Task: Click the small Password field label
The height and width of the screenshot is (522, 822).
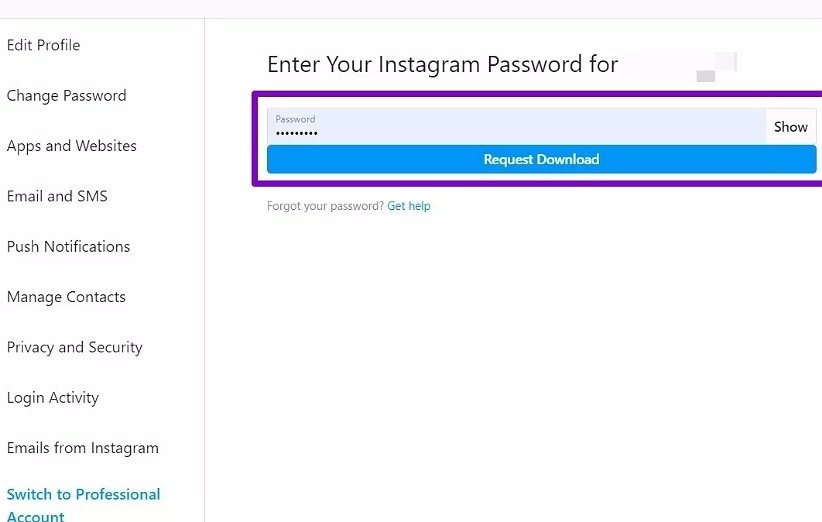Action: coord(295,119)
